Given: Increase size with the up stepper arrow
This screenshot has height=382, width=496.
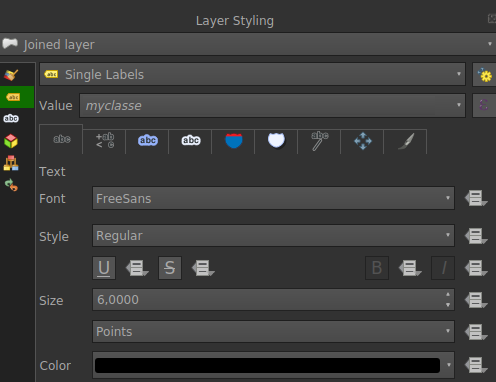Looking at the screenshot, I should tap(448, 294).
